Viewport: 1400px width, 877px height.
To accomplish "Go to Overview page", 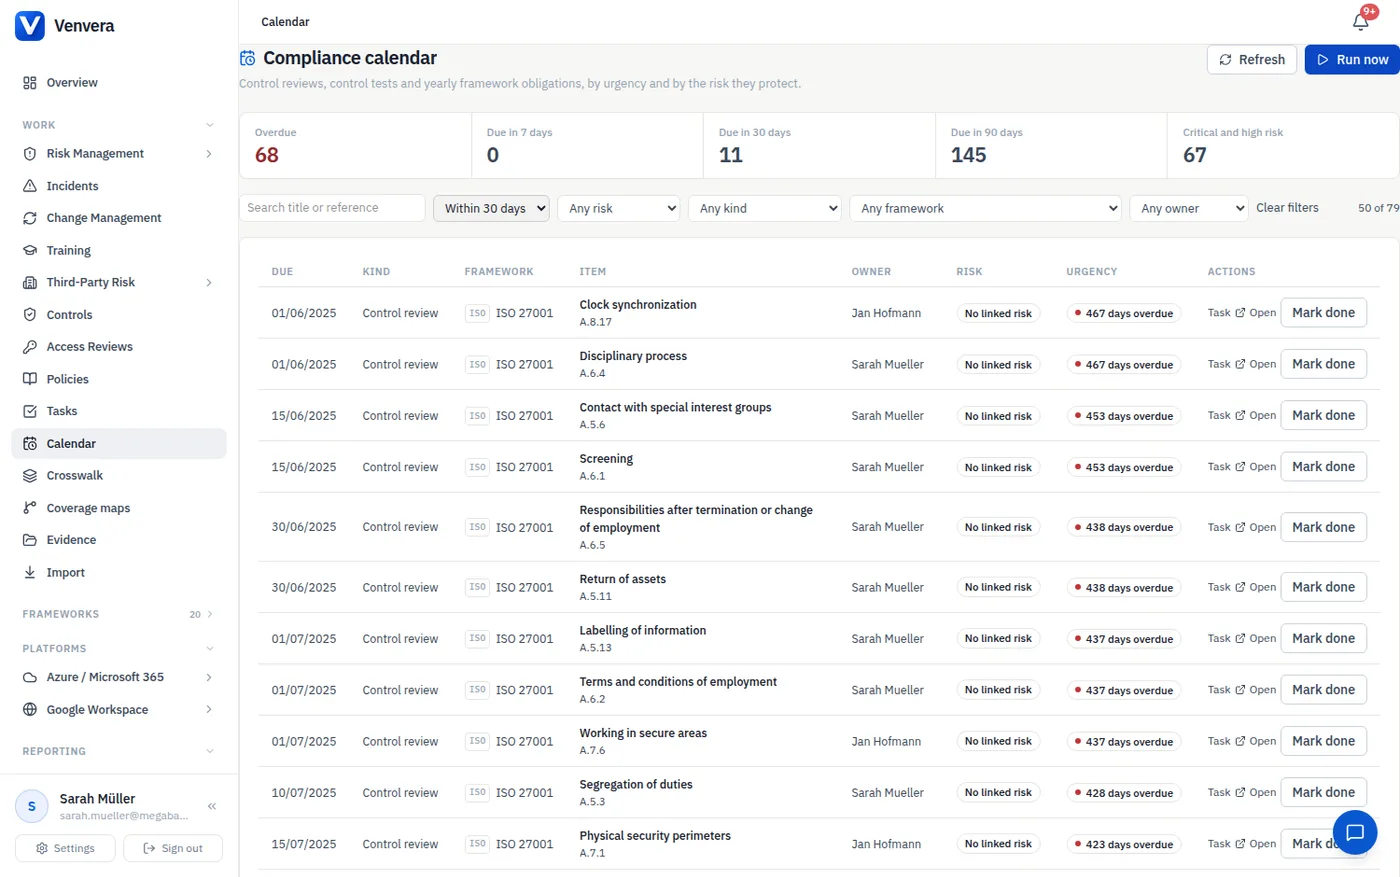I will point(119,83).
